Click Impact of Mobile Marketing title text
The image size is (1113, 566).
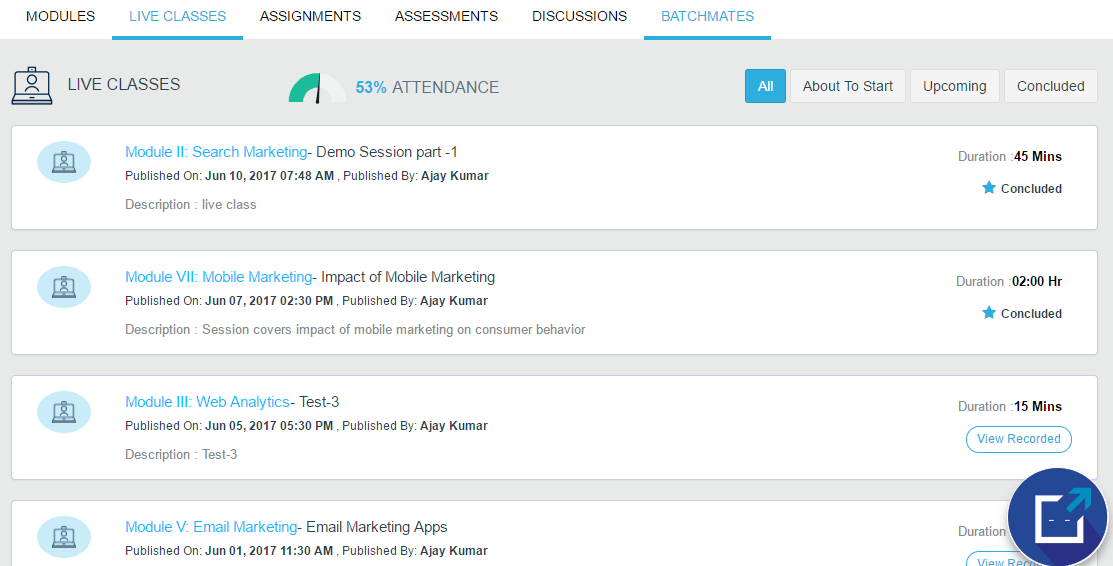pos(408,277)
